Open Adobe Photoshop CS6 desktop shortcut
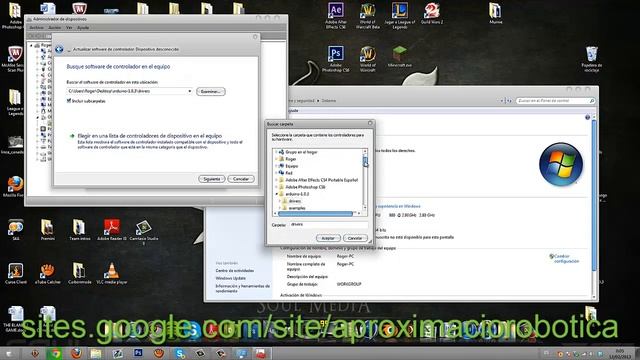640x360 pixels. pos(336,59)
